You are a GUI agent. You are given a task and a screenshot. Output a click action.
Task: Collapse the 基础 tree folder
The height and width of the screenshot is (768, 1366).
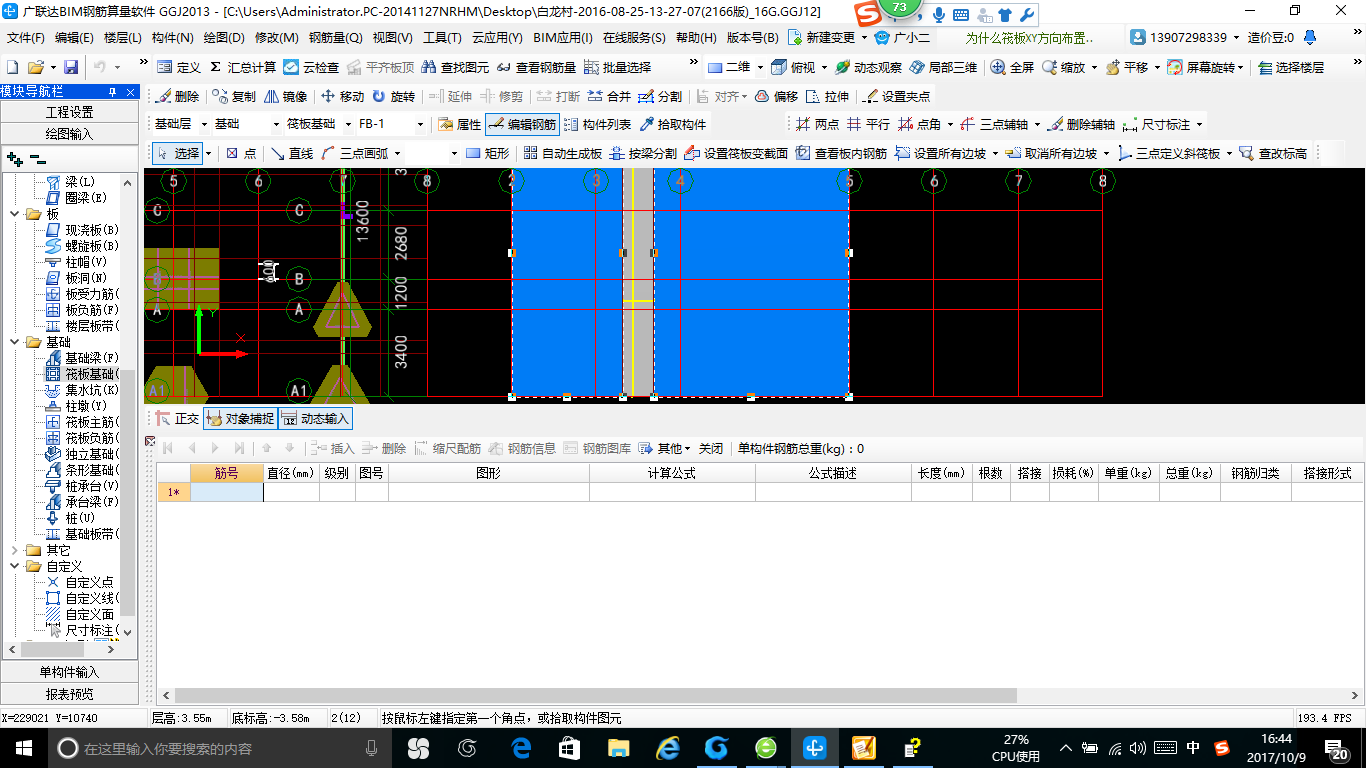coord(14,342)
